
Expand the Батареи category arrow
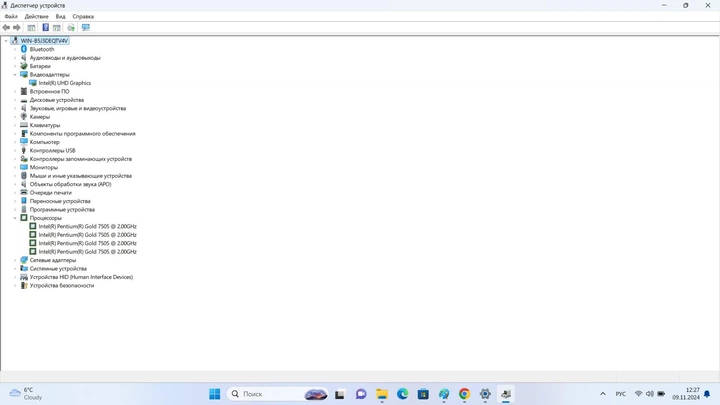pyautogui.click(x=15, y=66)
